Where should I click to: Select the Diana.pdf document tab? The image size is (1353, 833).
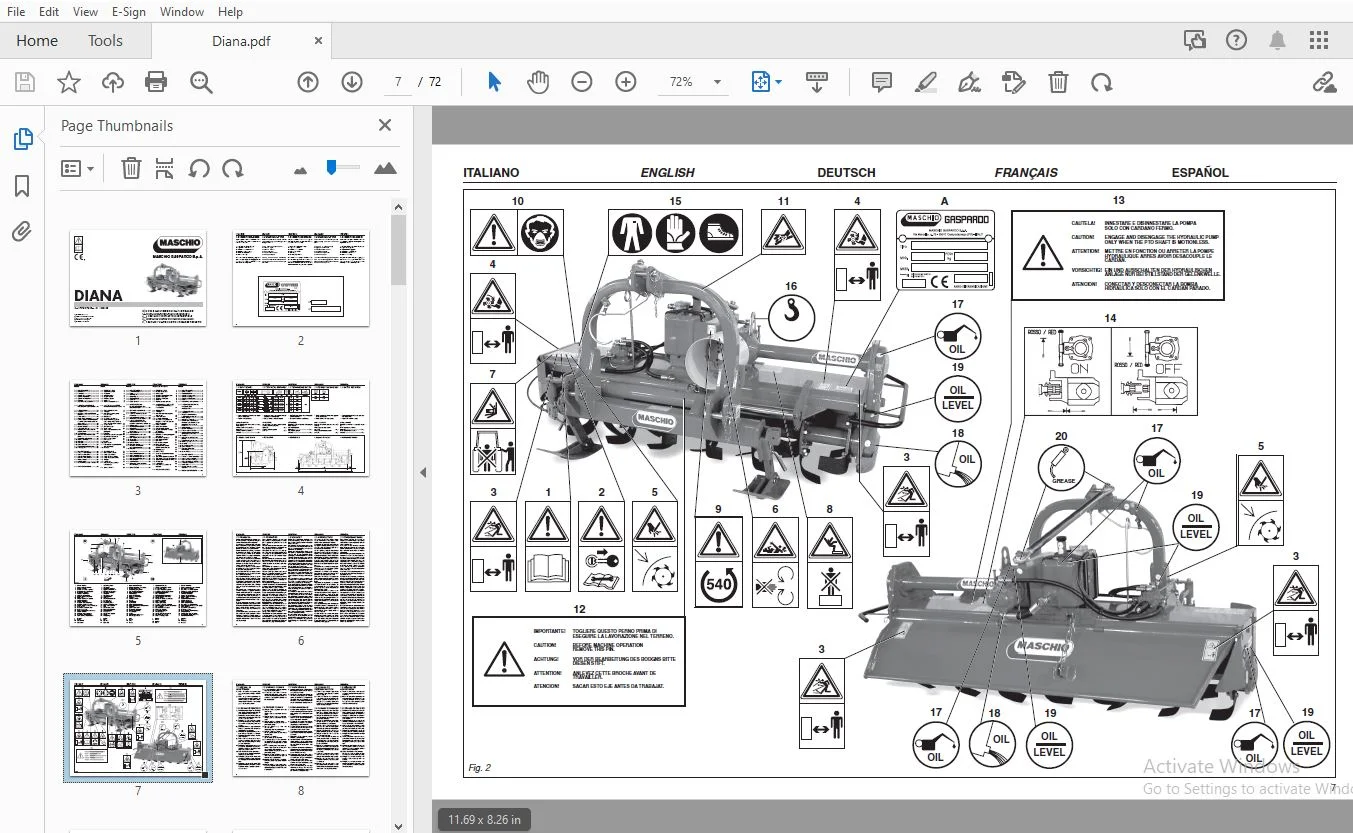241,41
